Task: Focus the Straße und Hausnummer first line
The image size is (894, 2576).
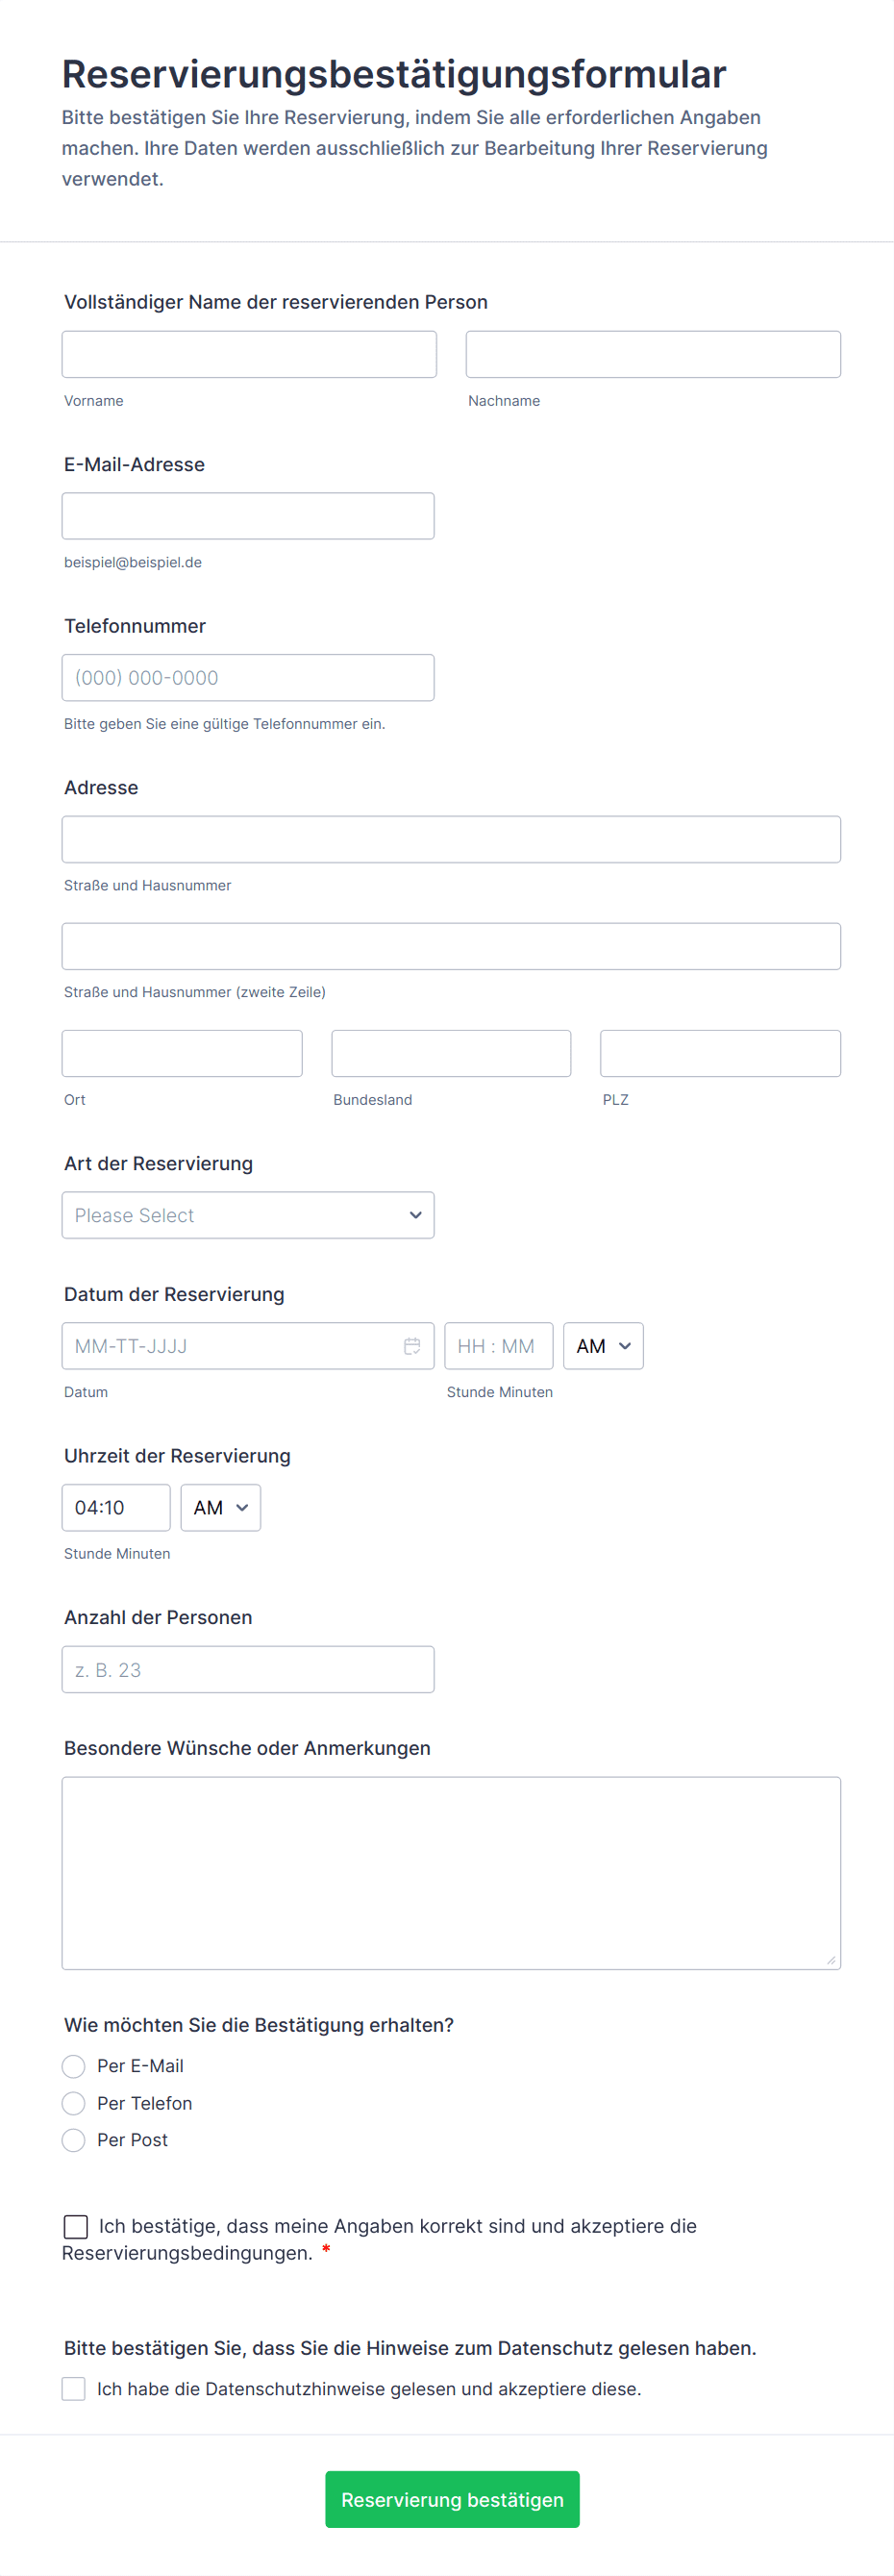Action: 451,839
